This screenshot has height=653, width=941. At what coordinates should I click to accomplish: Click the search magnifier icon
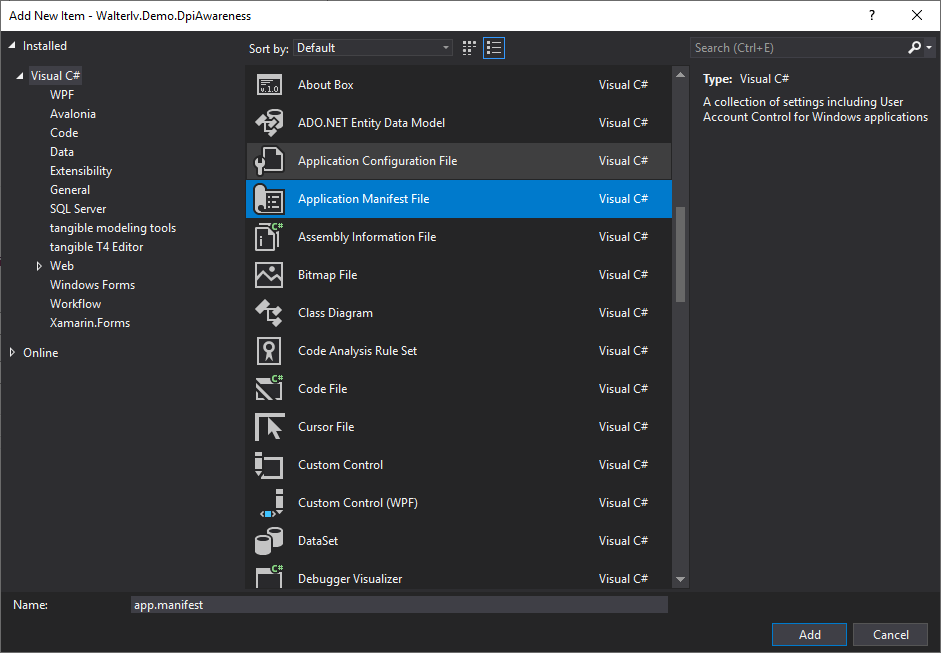point(914,47)
